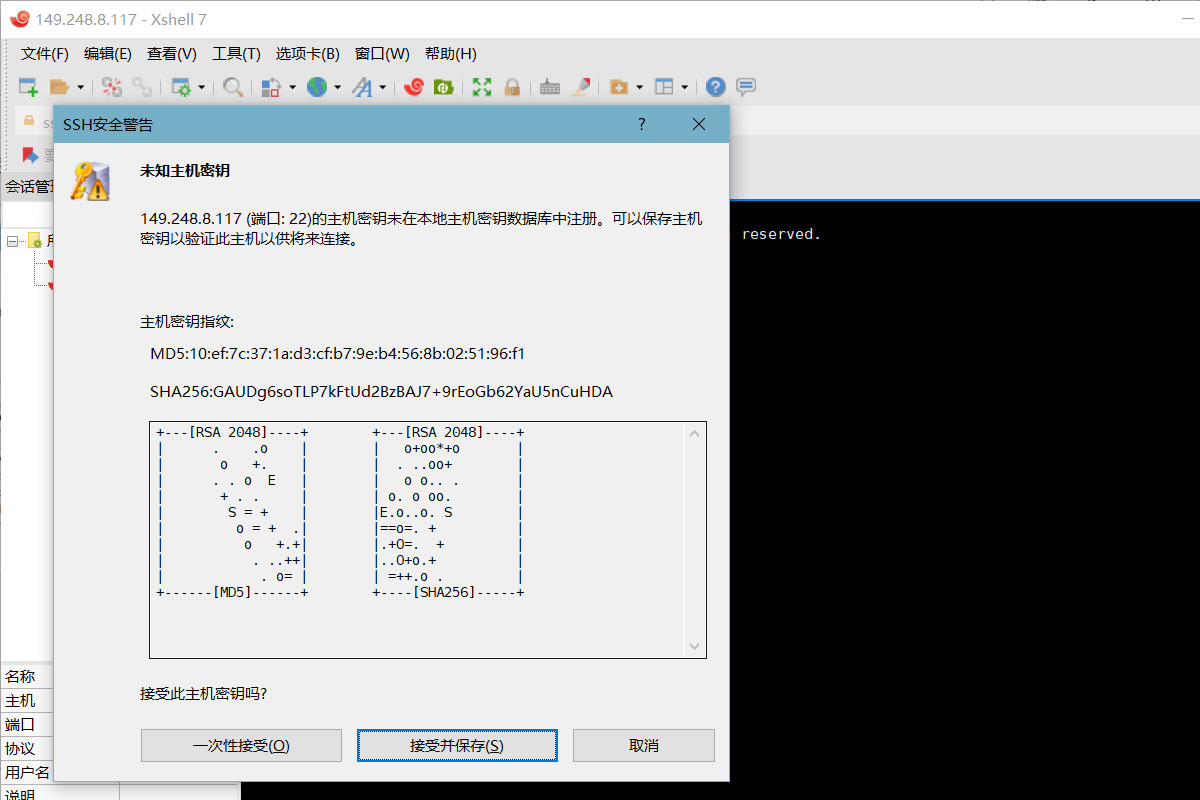This screenshot has height=800, width=1200.
Task: Expand the layout icon dropdown arrow
Action: (684, 87)
